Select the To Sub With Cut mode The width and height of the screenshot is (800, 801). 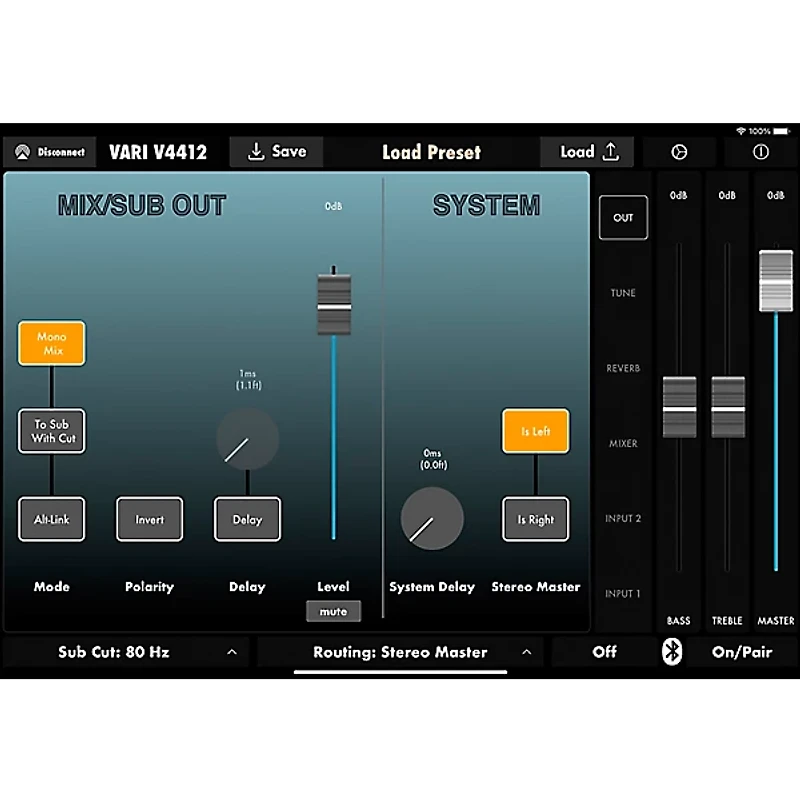(x=51, y=431)
